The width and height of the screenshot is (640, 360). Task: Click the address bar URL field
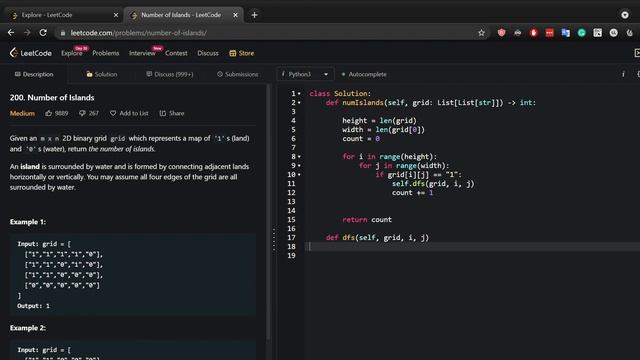(x=269, y=33)
